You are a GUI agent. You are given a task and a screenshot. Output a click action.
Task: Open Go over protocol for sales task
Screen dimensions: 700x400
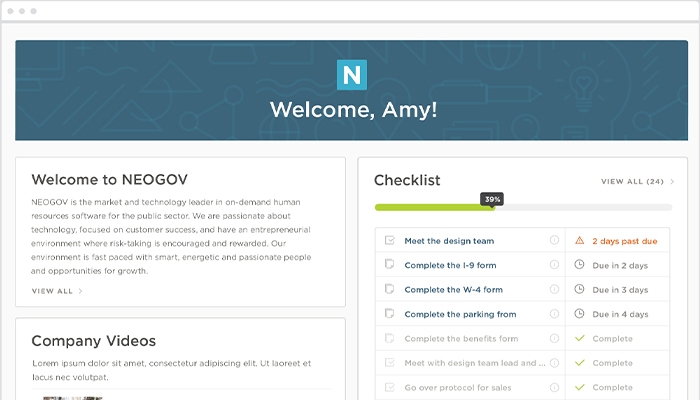pyautogui.click(x=458, y=388)
